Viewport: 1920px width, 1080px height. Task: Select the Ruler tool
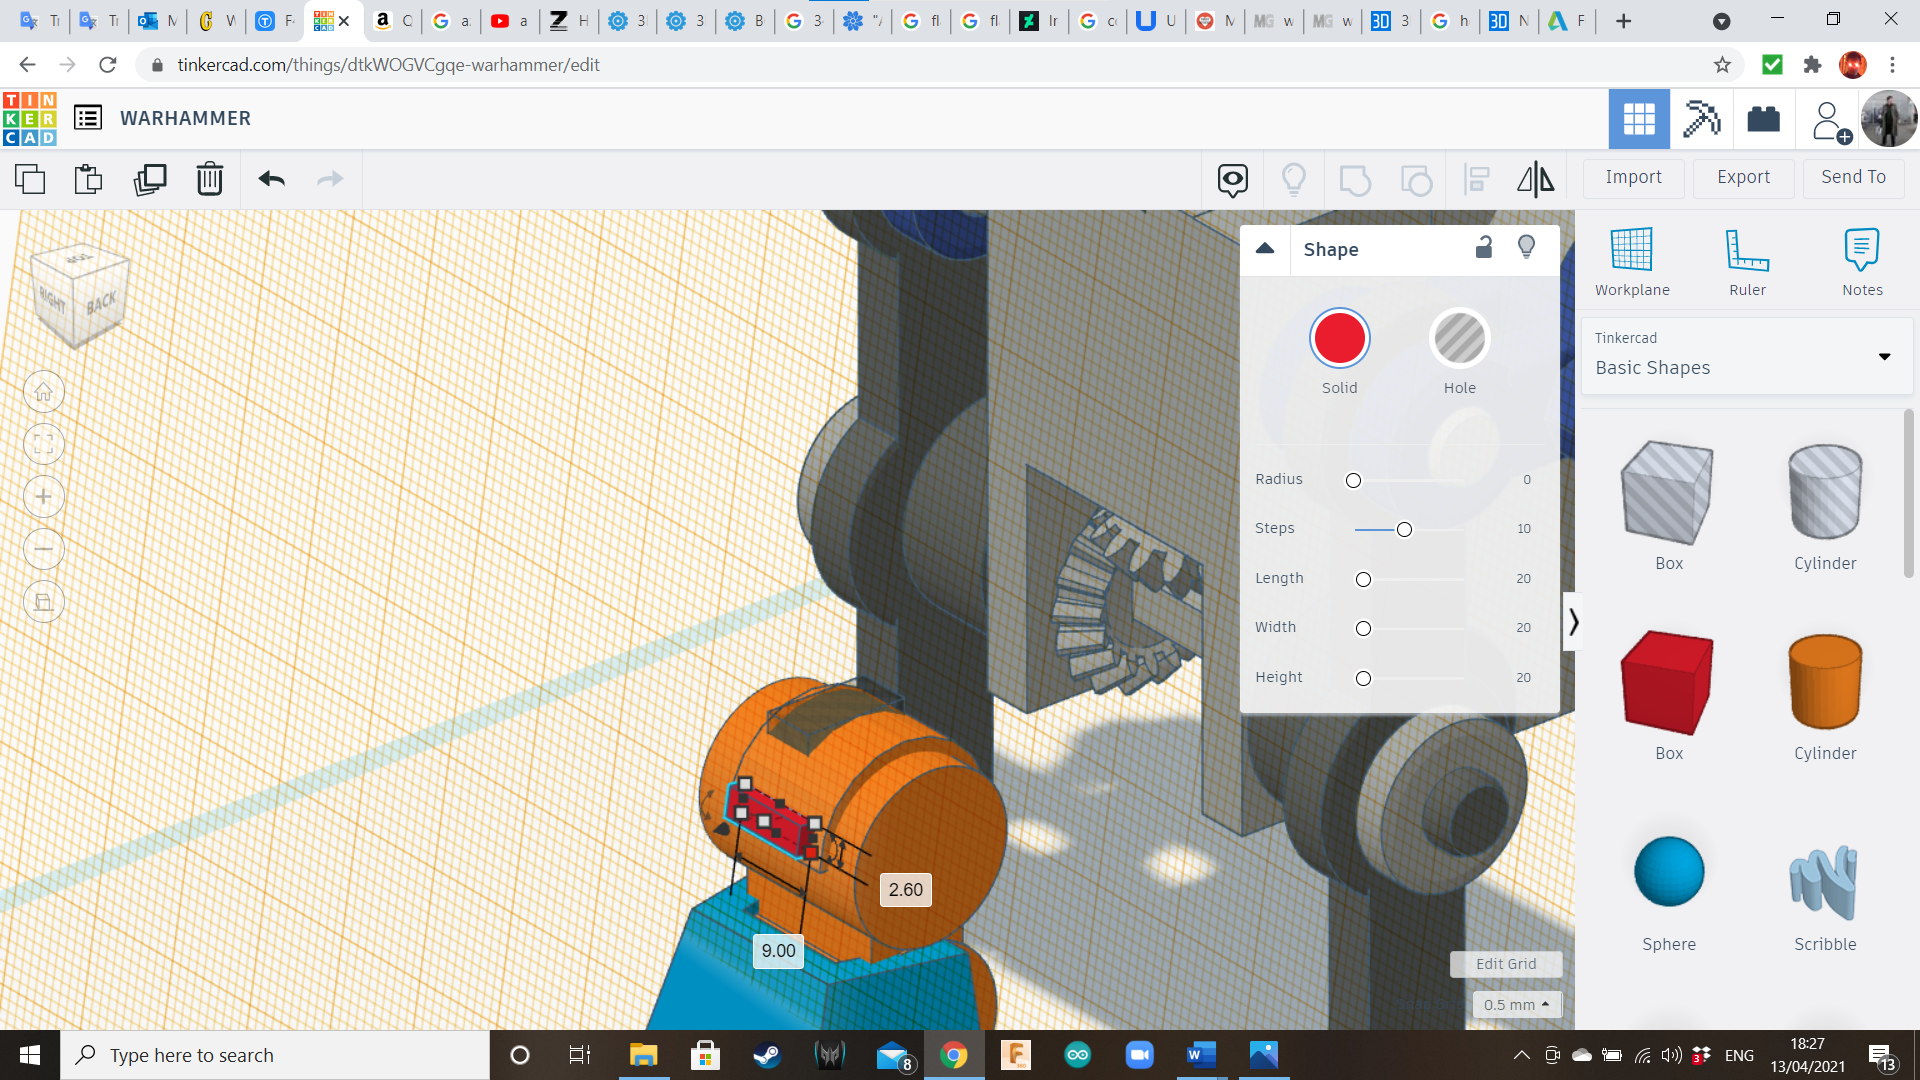click(1747, 262)
